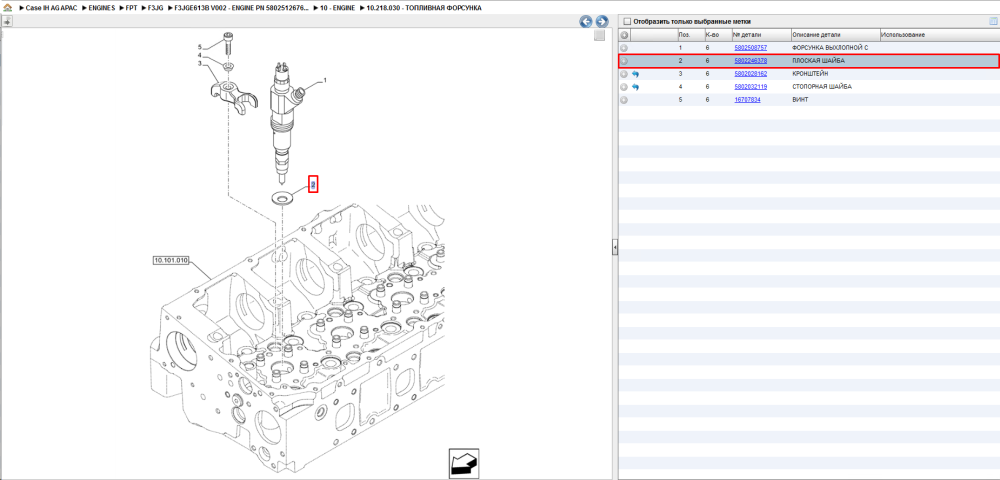Image resolution: width=1000 pixels, height=480 pixels.
Task: Go forward with the right blue arrow
Action: tap(601, 22)
